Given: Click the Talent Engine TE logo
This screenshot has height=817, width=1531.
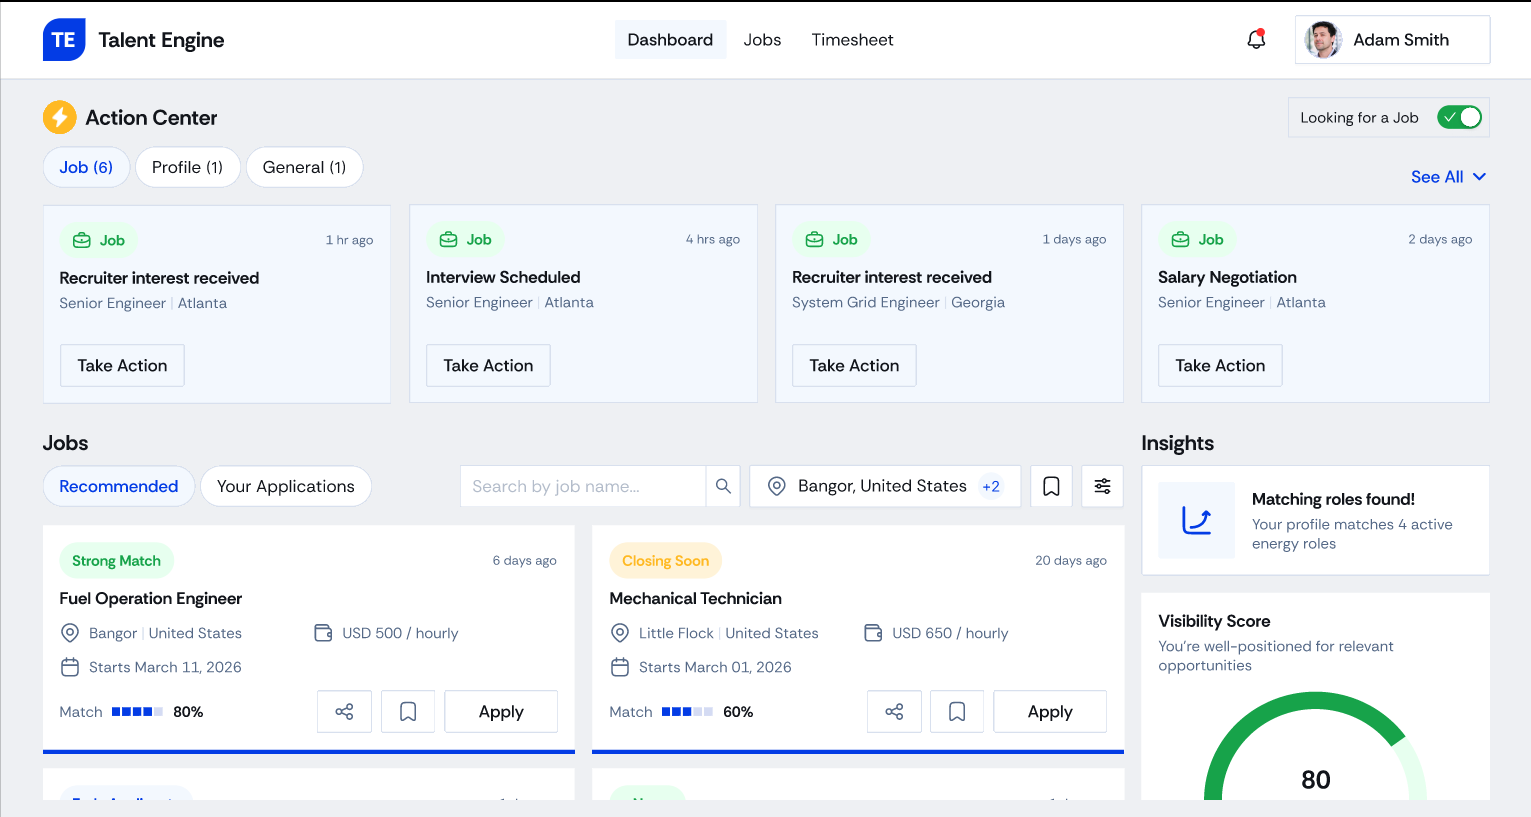Looking at the screenshot, I should tap(64, 40).
